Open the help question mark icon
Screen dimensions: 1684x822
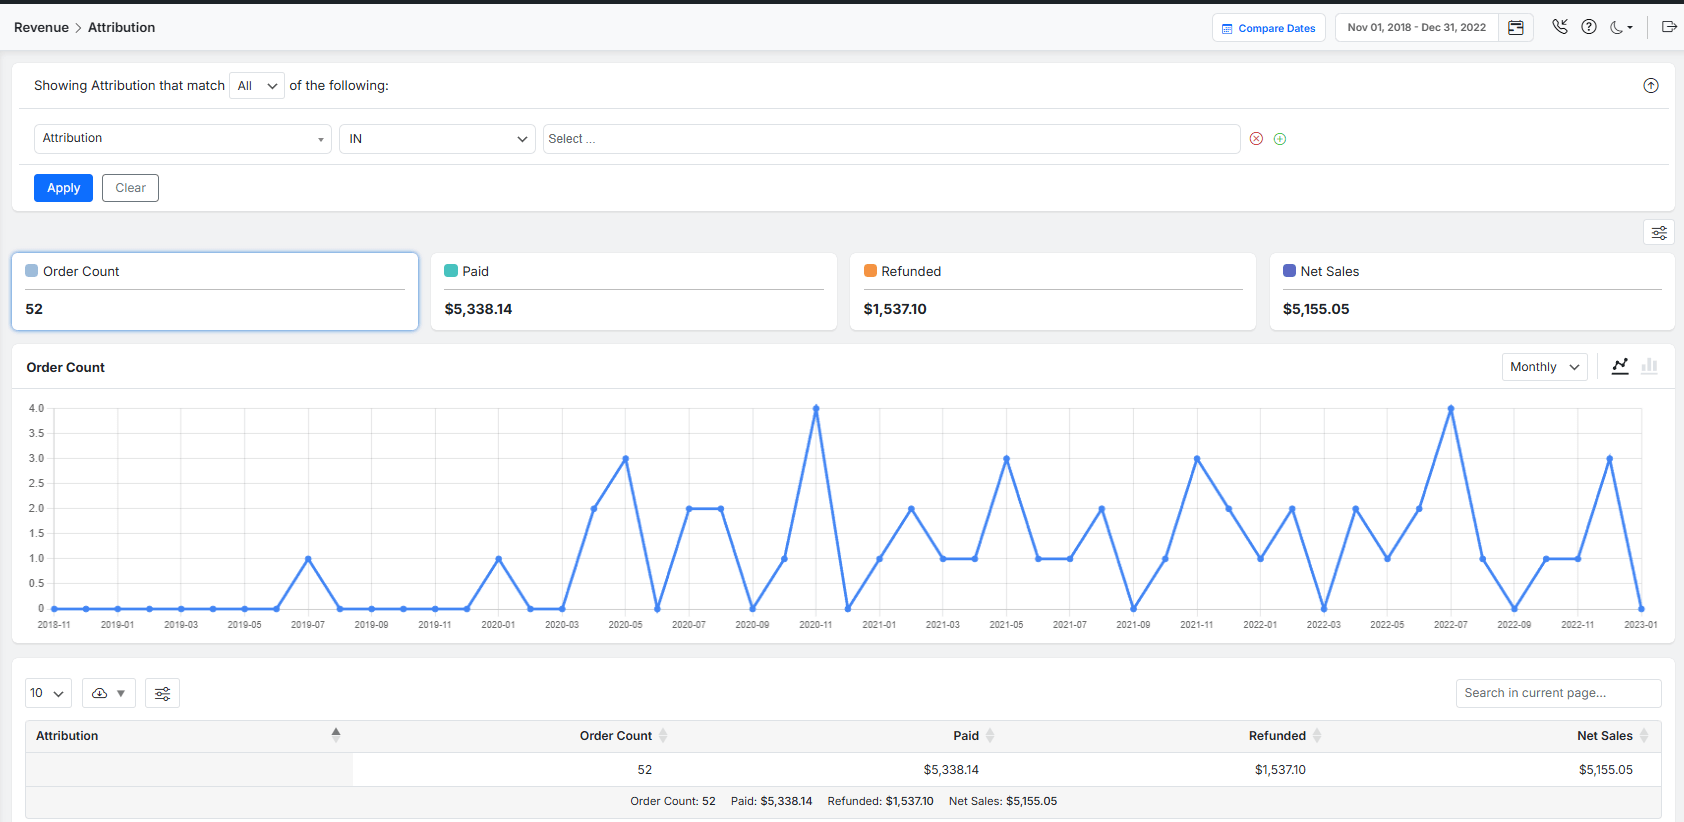(x=1588, y=27)
